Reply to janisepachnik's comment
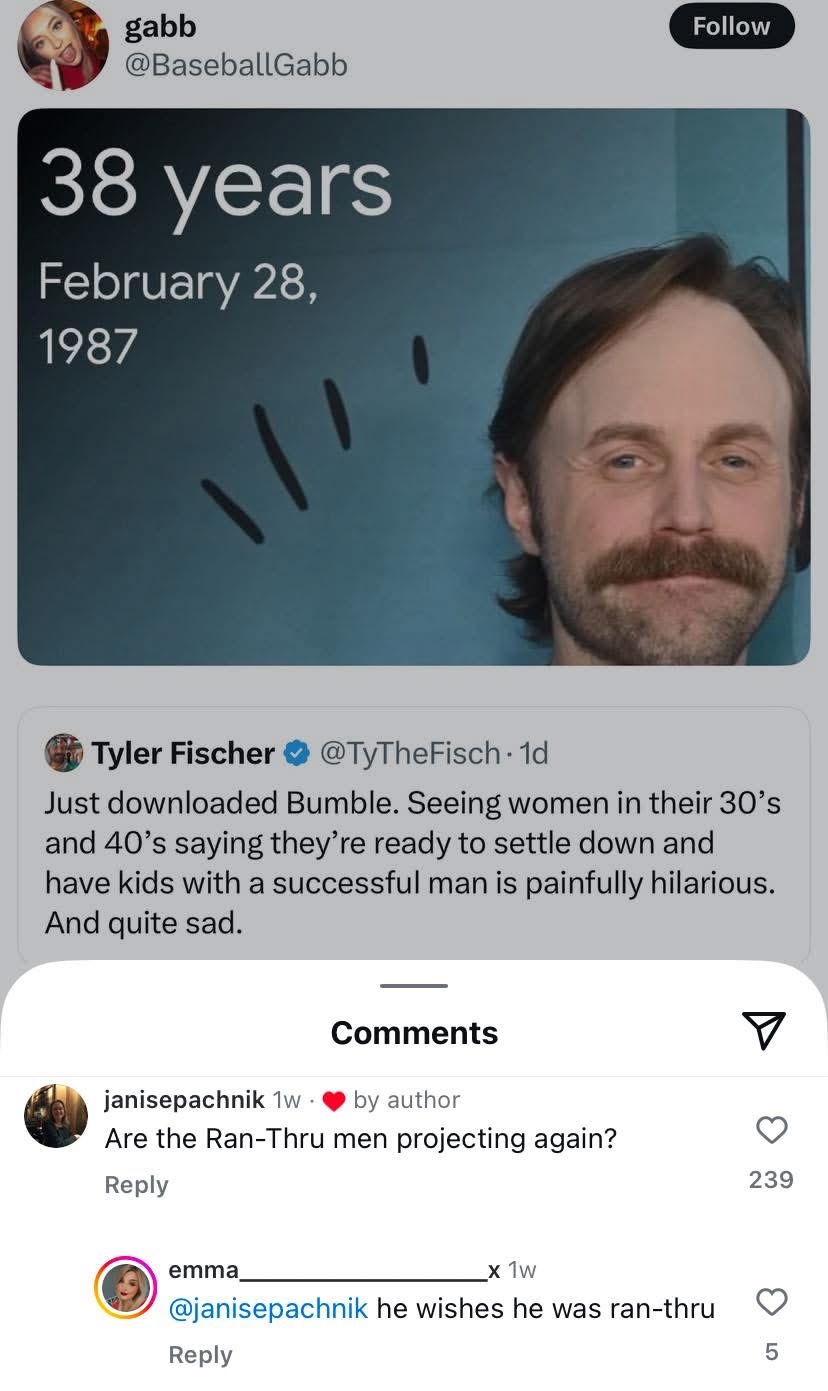This screenshot has width=828, height=1391. click(136, 1184)
